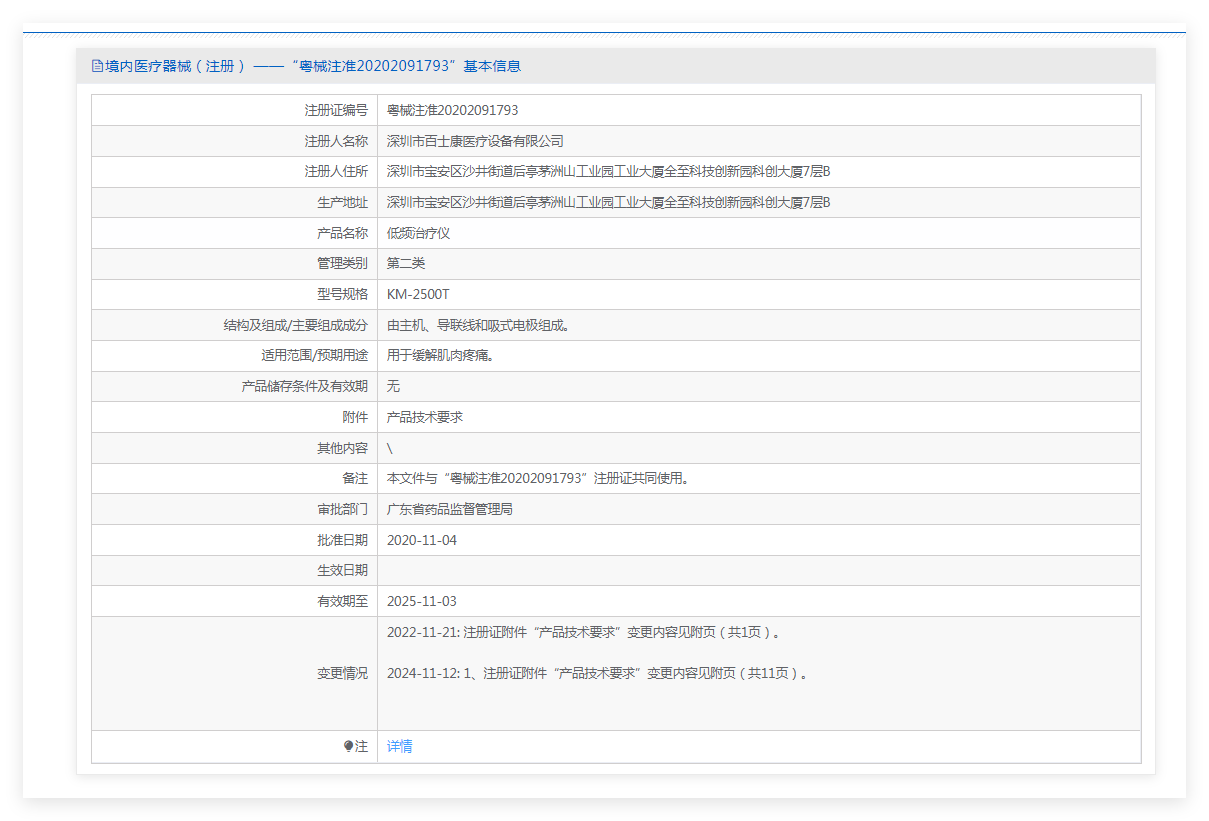Screen dimensions: 1209x821
Task: Select the expiry date 2025-11-03
Action: (x=422, y=601)
